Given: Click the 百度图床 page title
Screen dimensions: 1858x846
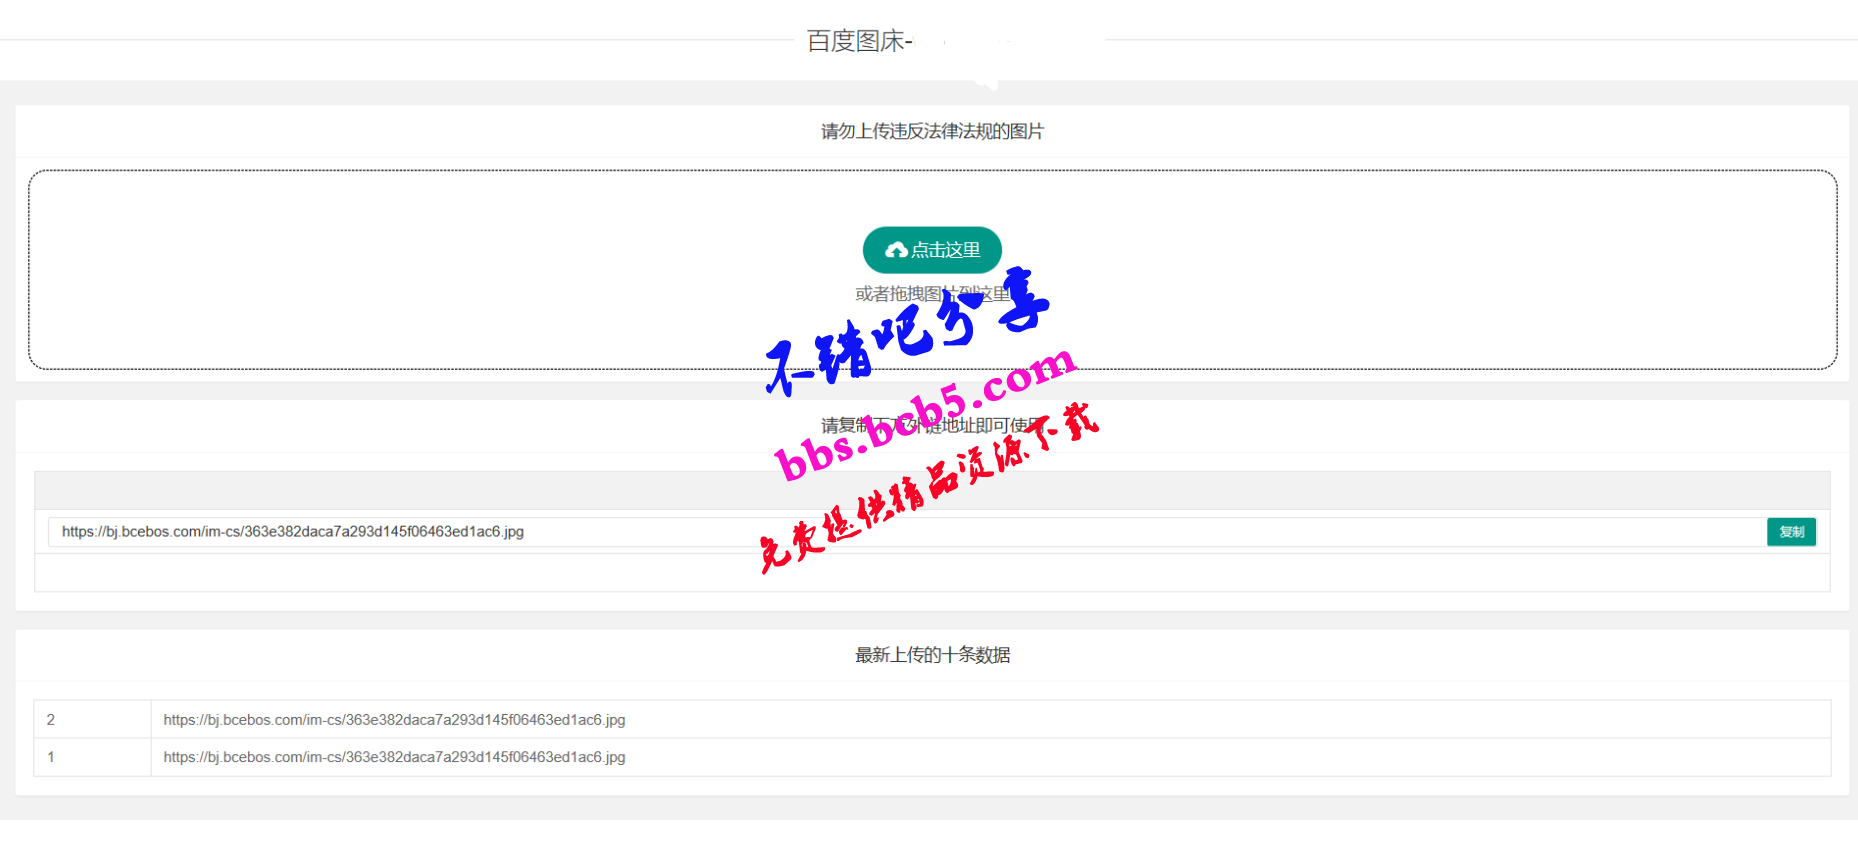Looking at the screenshot, I should pos(859,41).
